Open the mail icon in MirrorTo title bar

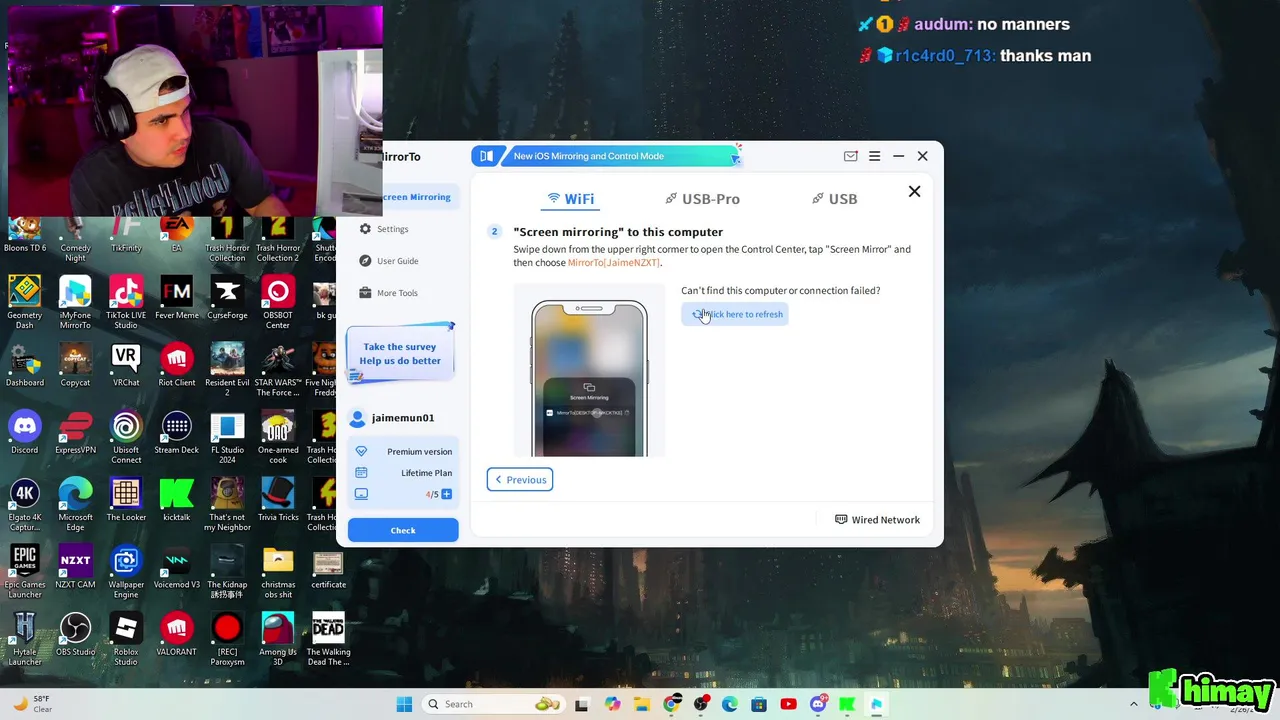click(850, 156)
